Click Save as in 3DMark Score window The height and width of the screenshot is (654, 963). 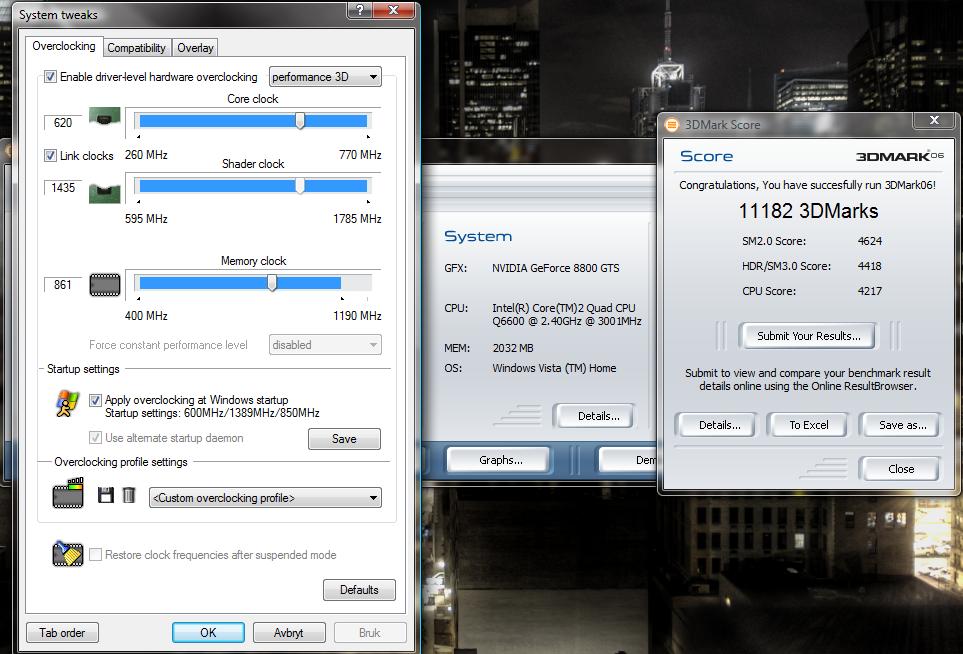coord(902,425)
